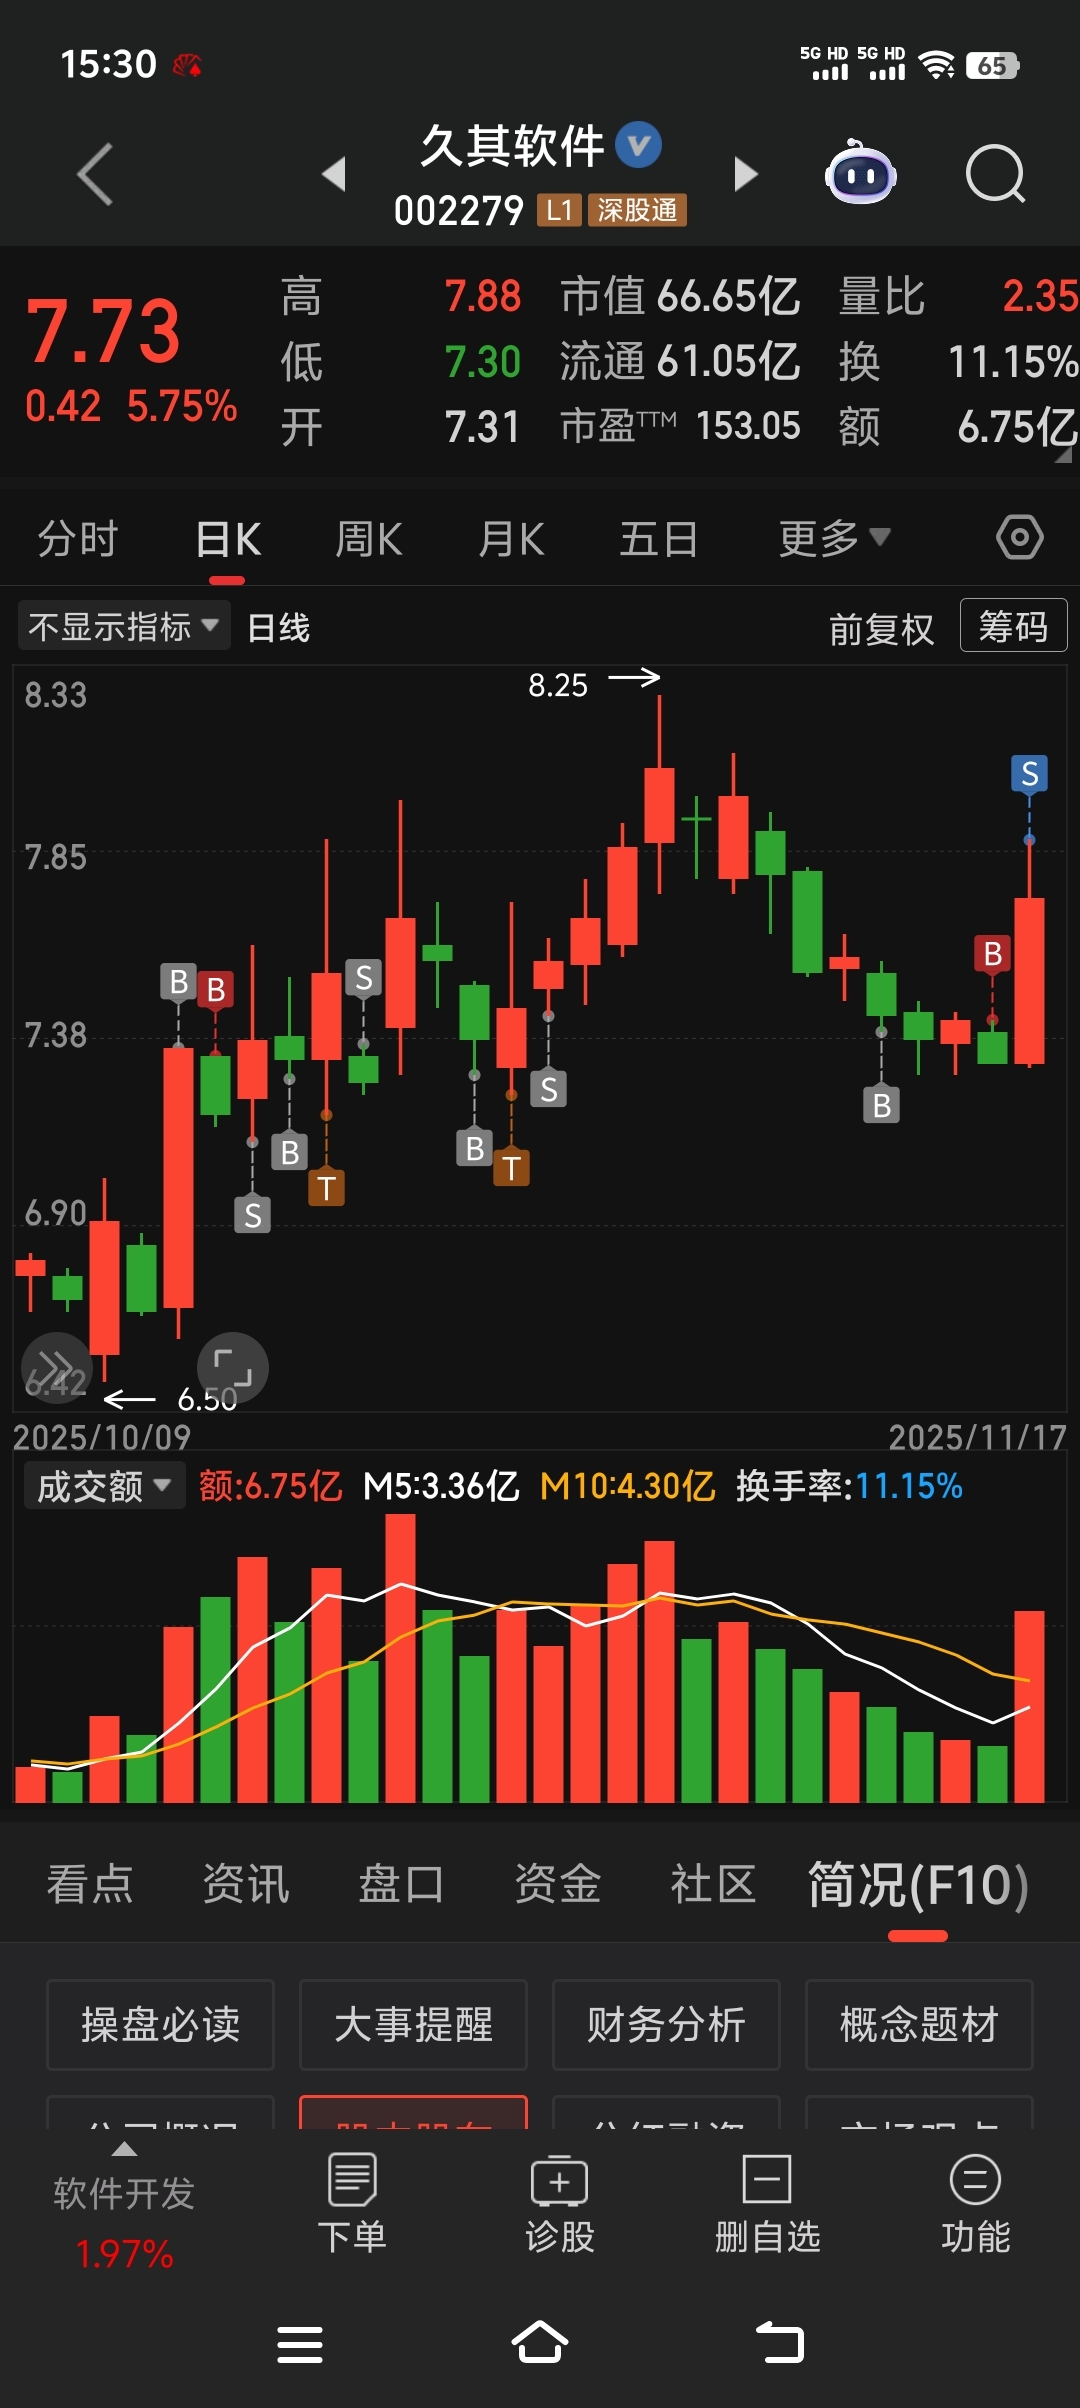Expand chart with double-chevron button
Viewport: 1080px width, 2408px height.
[x=56, y=1367]
